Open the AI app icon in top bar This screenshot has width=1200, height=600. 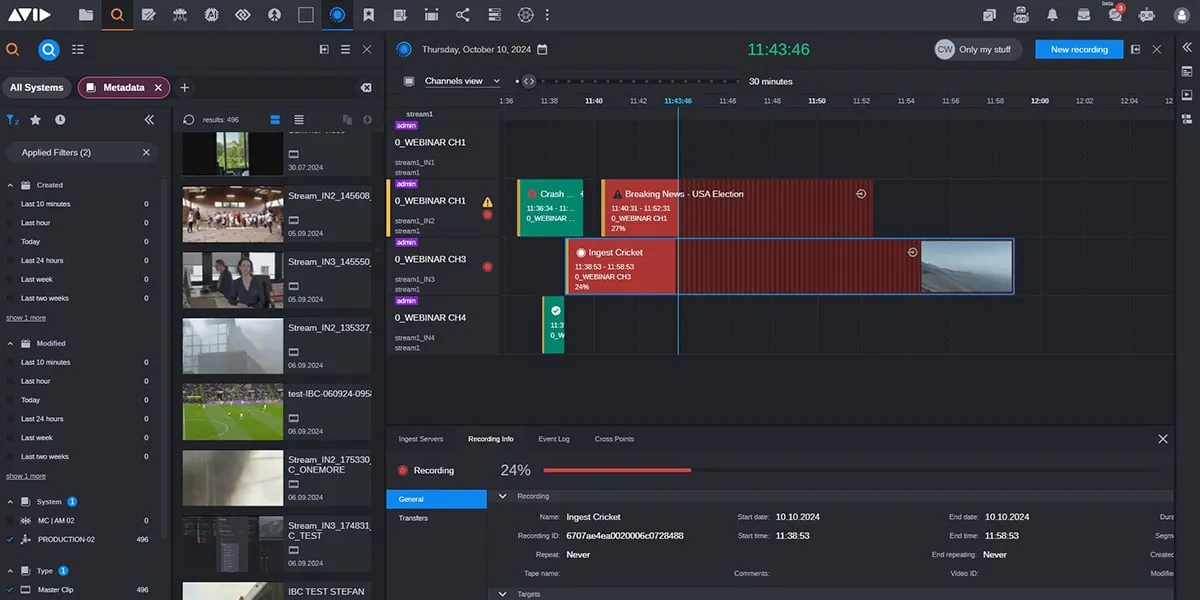tap(211, 15)
